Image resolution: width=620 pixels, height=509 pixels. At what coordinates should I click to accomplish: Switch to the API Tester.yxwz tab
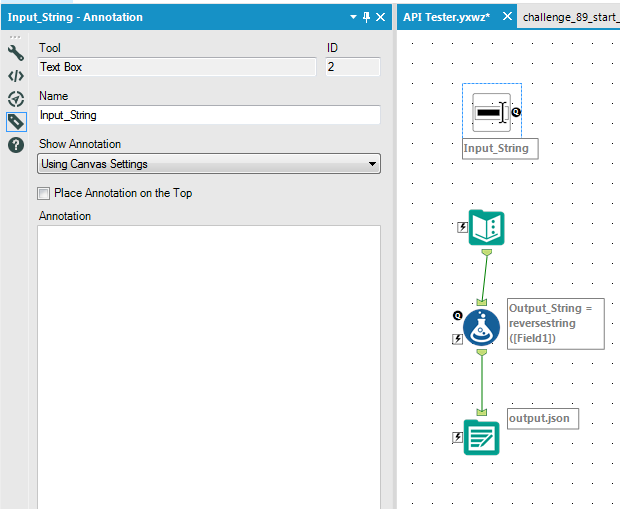(446, 17)
